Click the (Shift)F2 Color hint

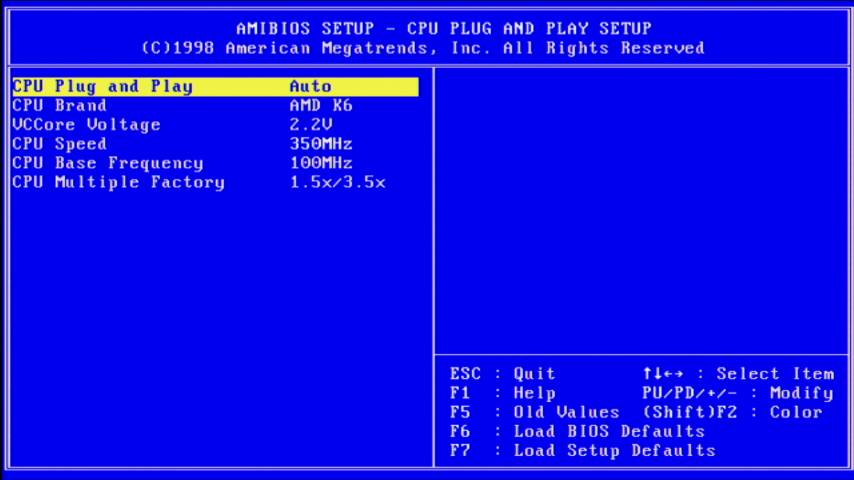pyautogui.click(x=732, y=412)
